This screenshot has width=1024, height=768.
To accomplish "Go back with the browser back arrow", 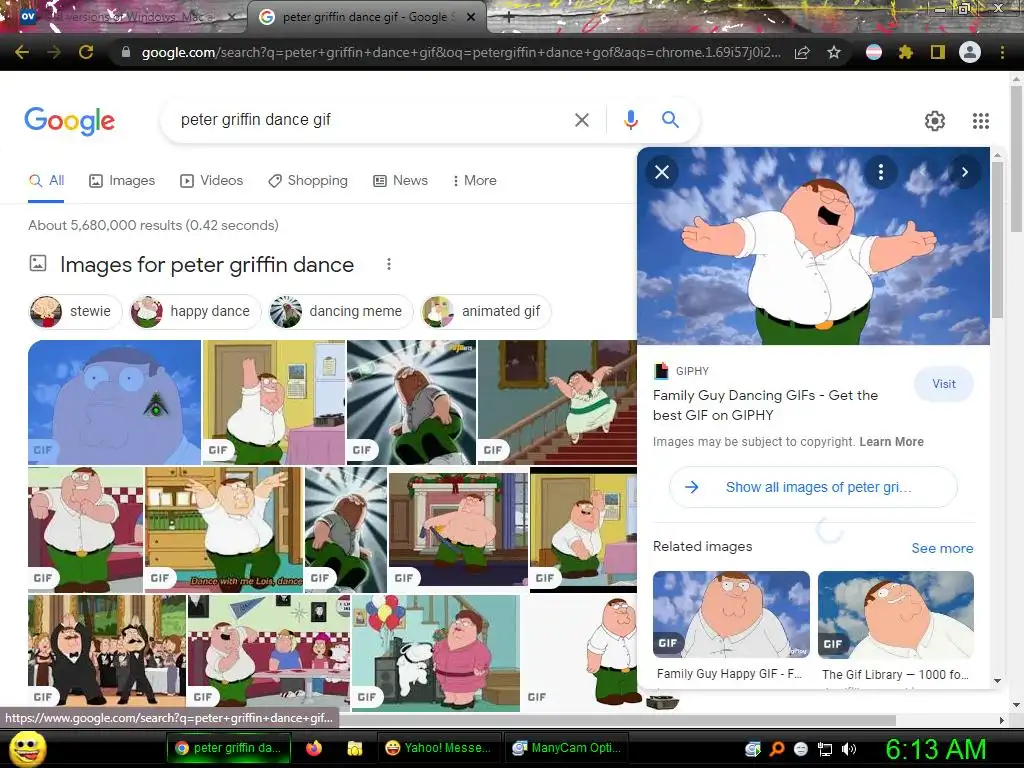I will click(22, 52).
